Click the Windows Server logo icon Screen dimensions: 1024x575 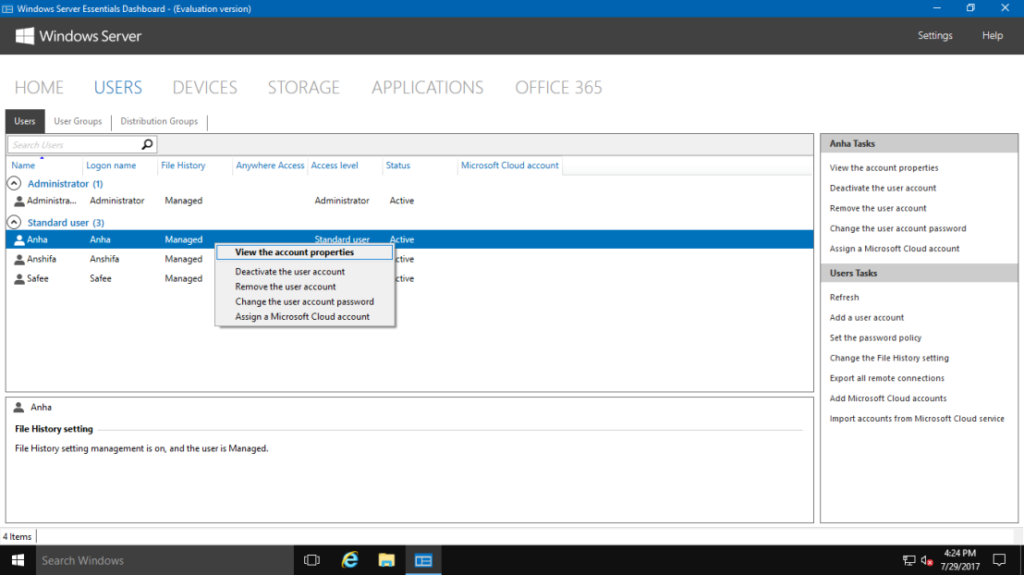tap(24, 36)
